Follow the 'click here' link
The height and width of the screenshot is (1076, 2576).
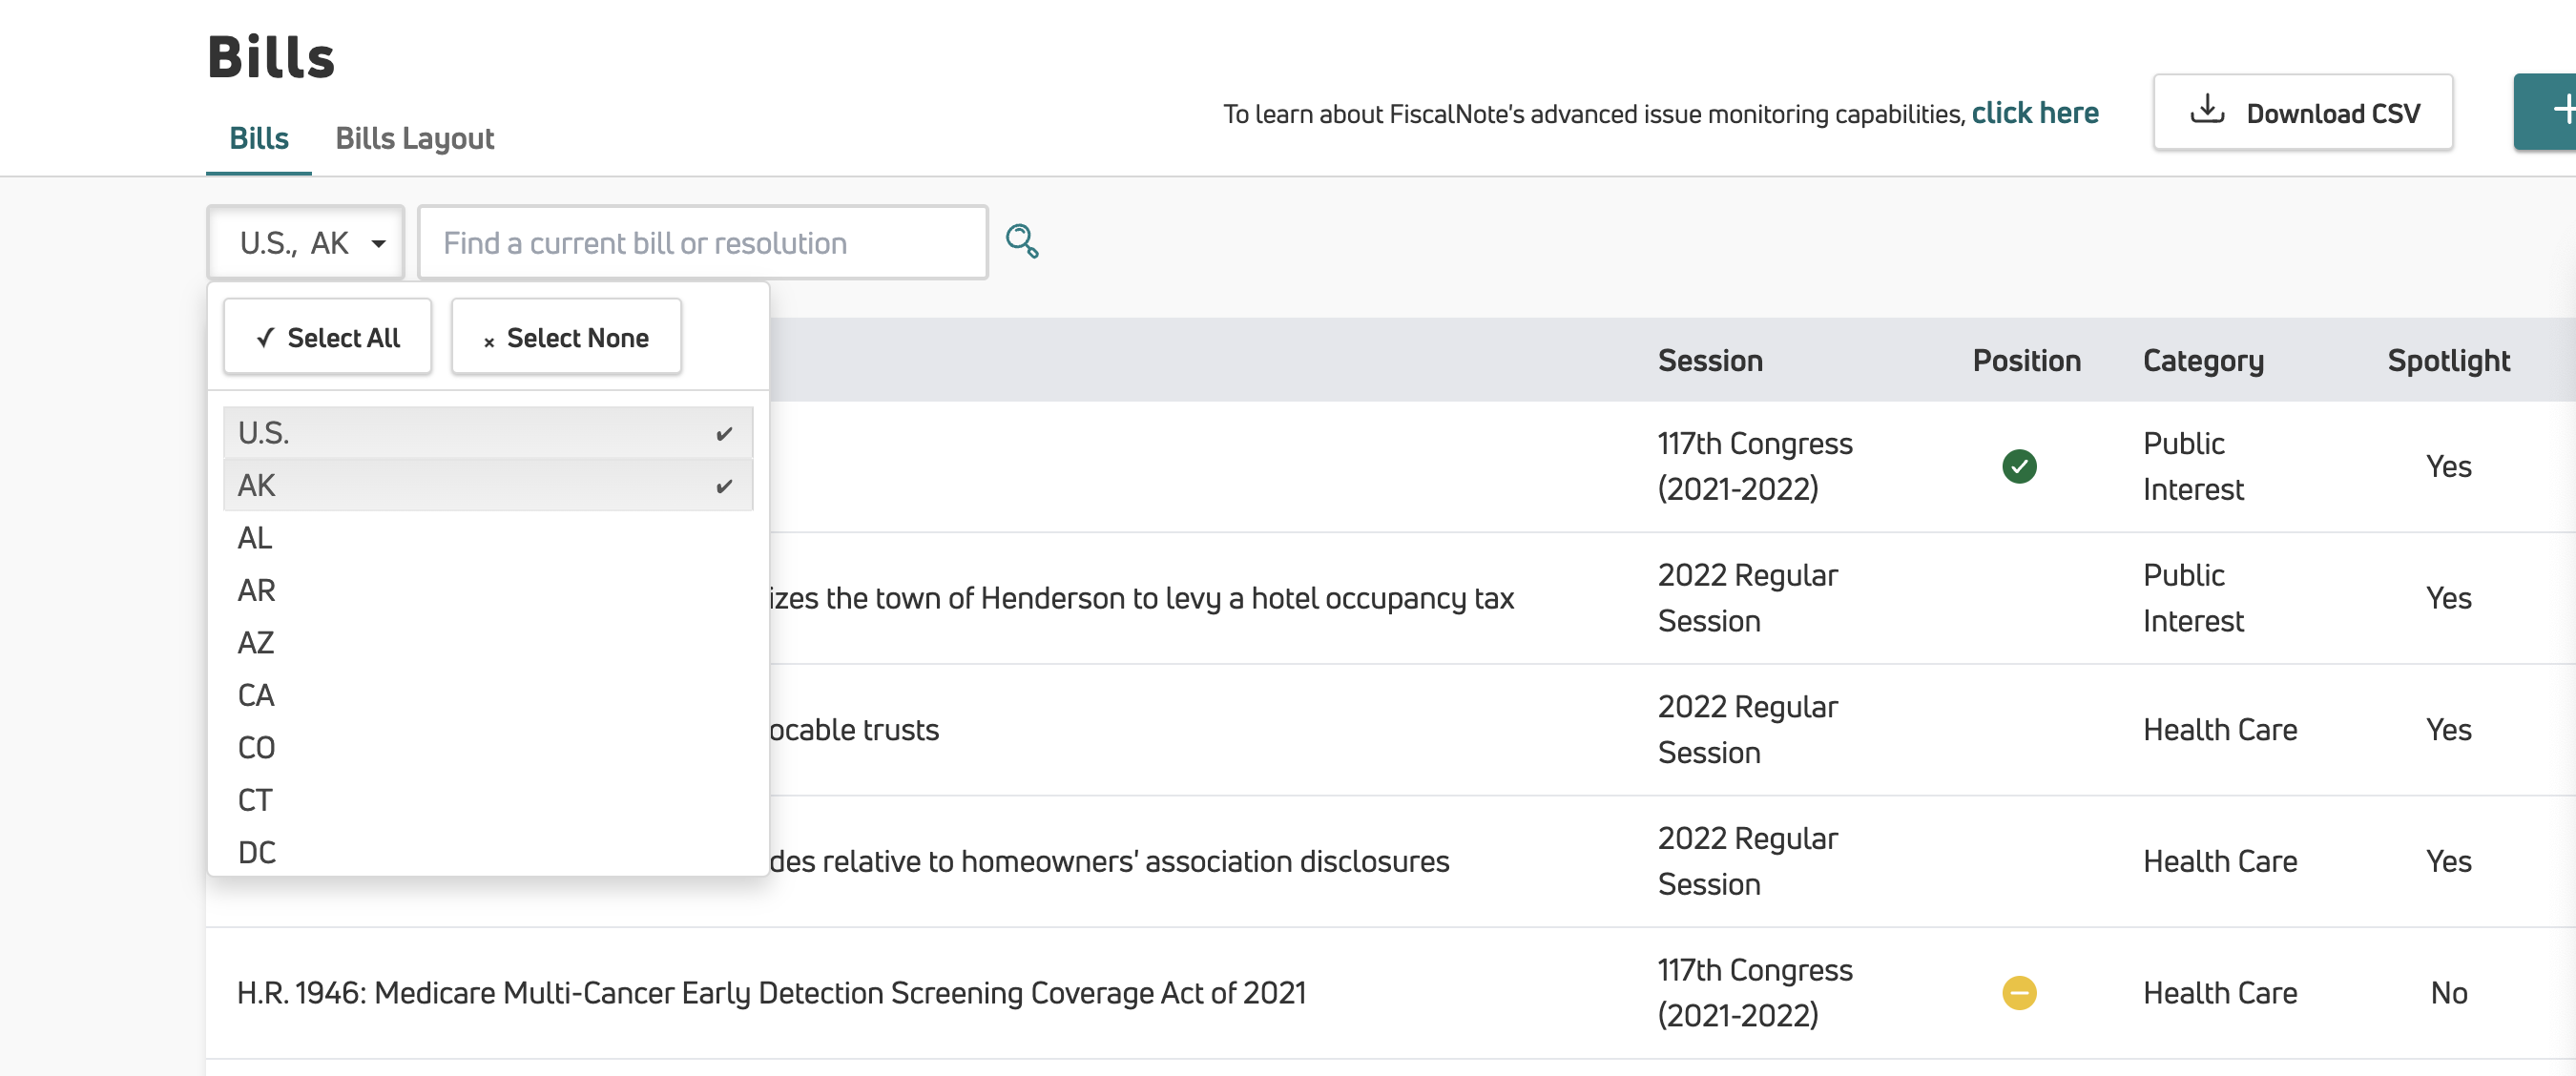coord(2035,113)
